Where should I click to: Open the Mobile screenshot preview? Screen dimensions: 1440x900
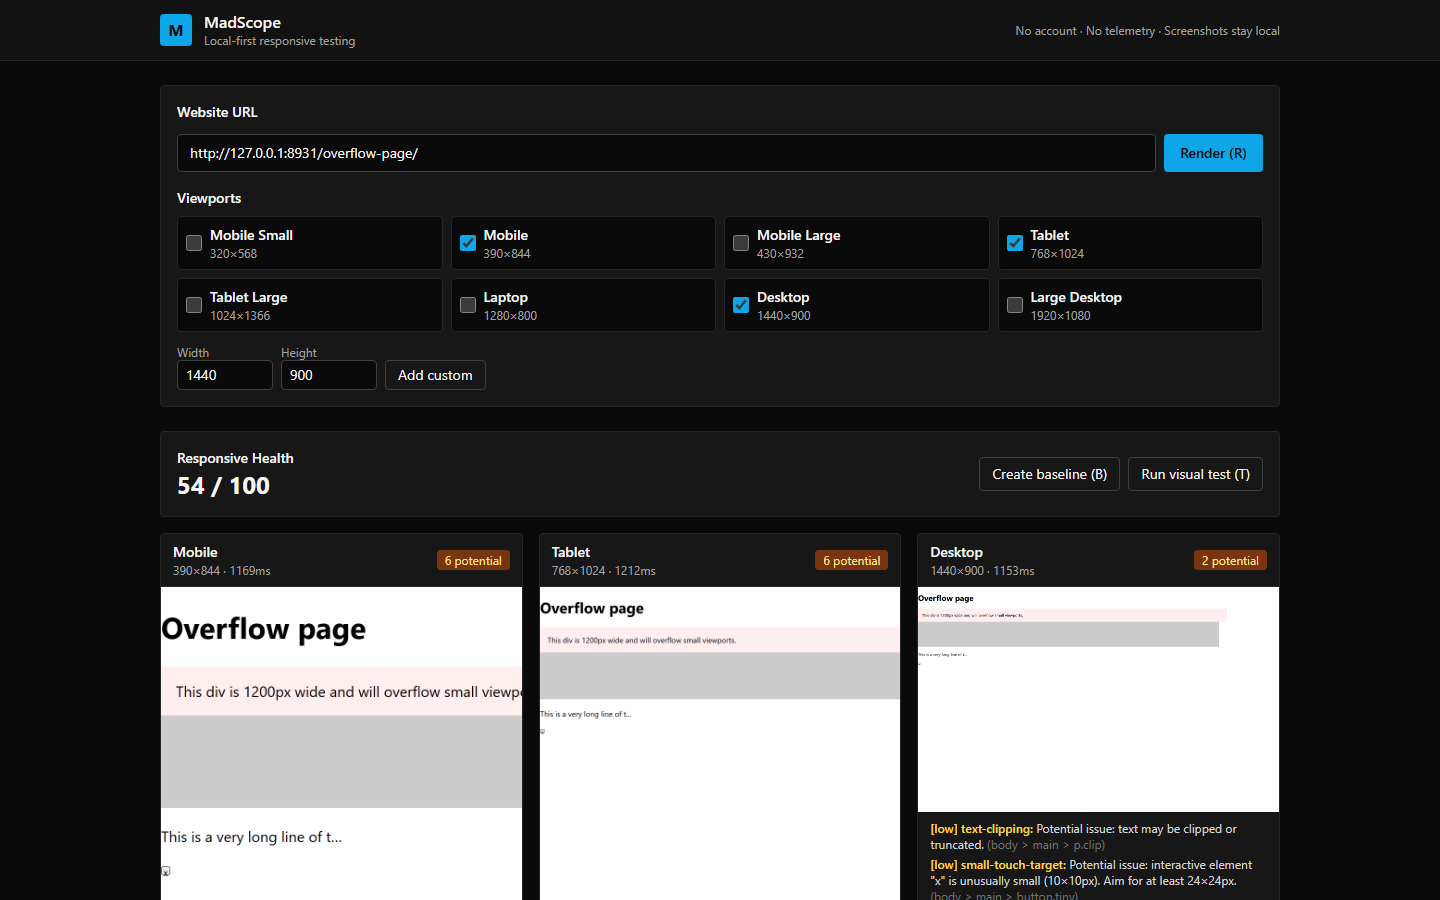coord(341,743)
